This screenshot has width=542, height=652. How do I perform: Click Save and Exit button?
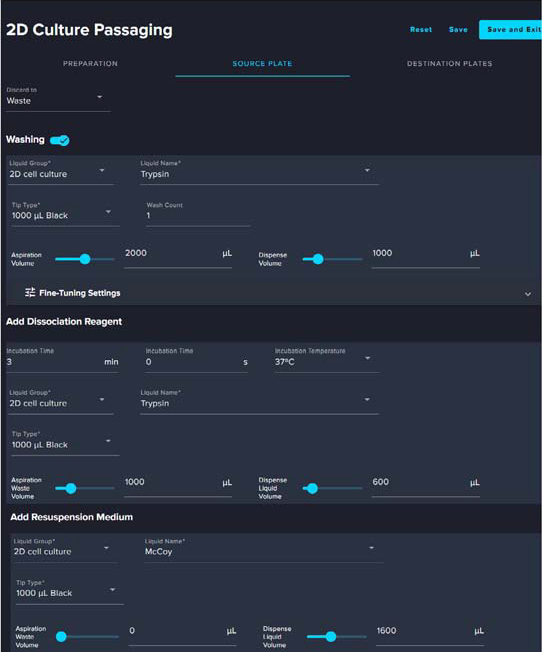pos(511,30)
